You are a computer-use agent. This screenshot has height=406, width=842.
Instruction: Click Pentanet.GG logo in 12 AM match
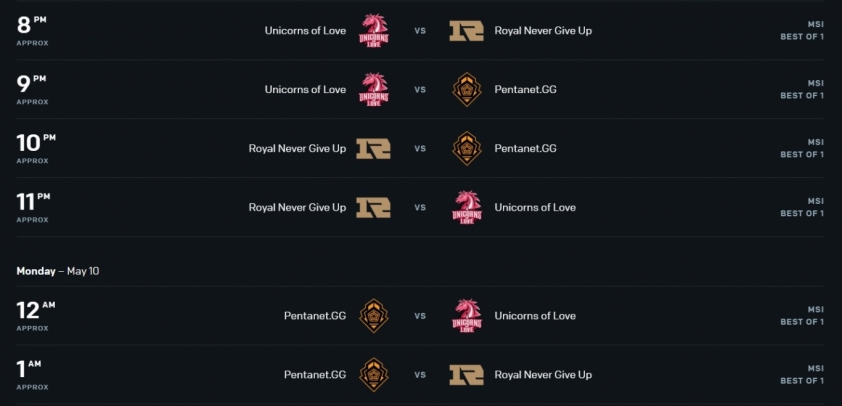point(374,316)
